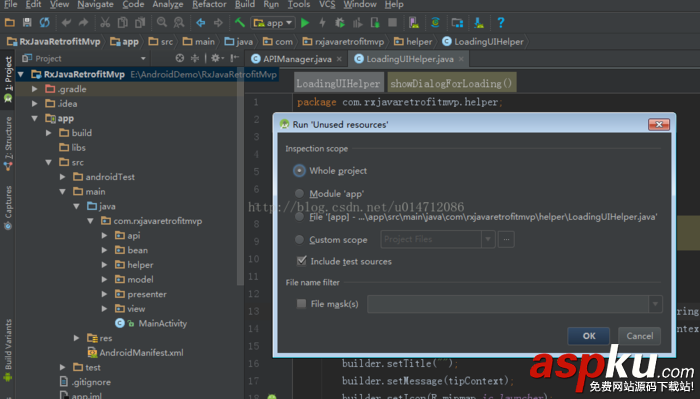Click the Cut scissors icon
Image resolution: width=700 pixels, height=399 pixels.
point(105,22)
